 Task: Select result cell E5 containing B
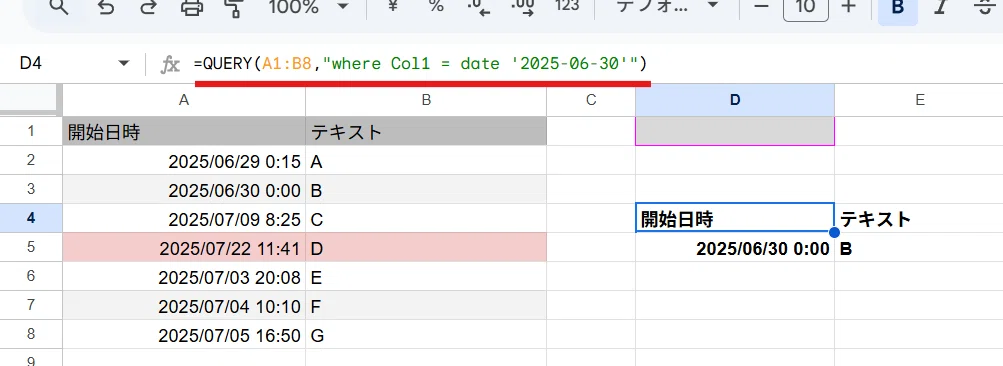click(919, 247)
